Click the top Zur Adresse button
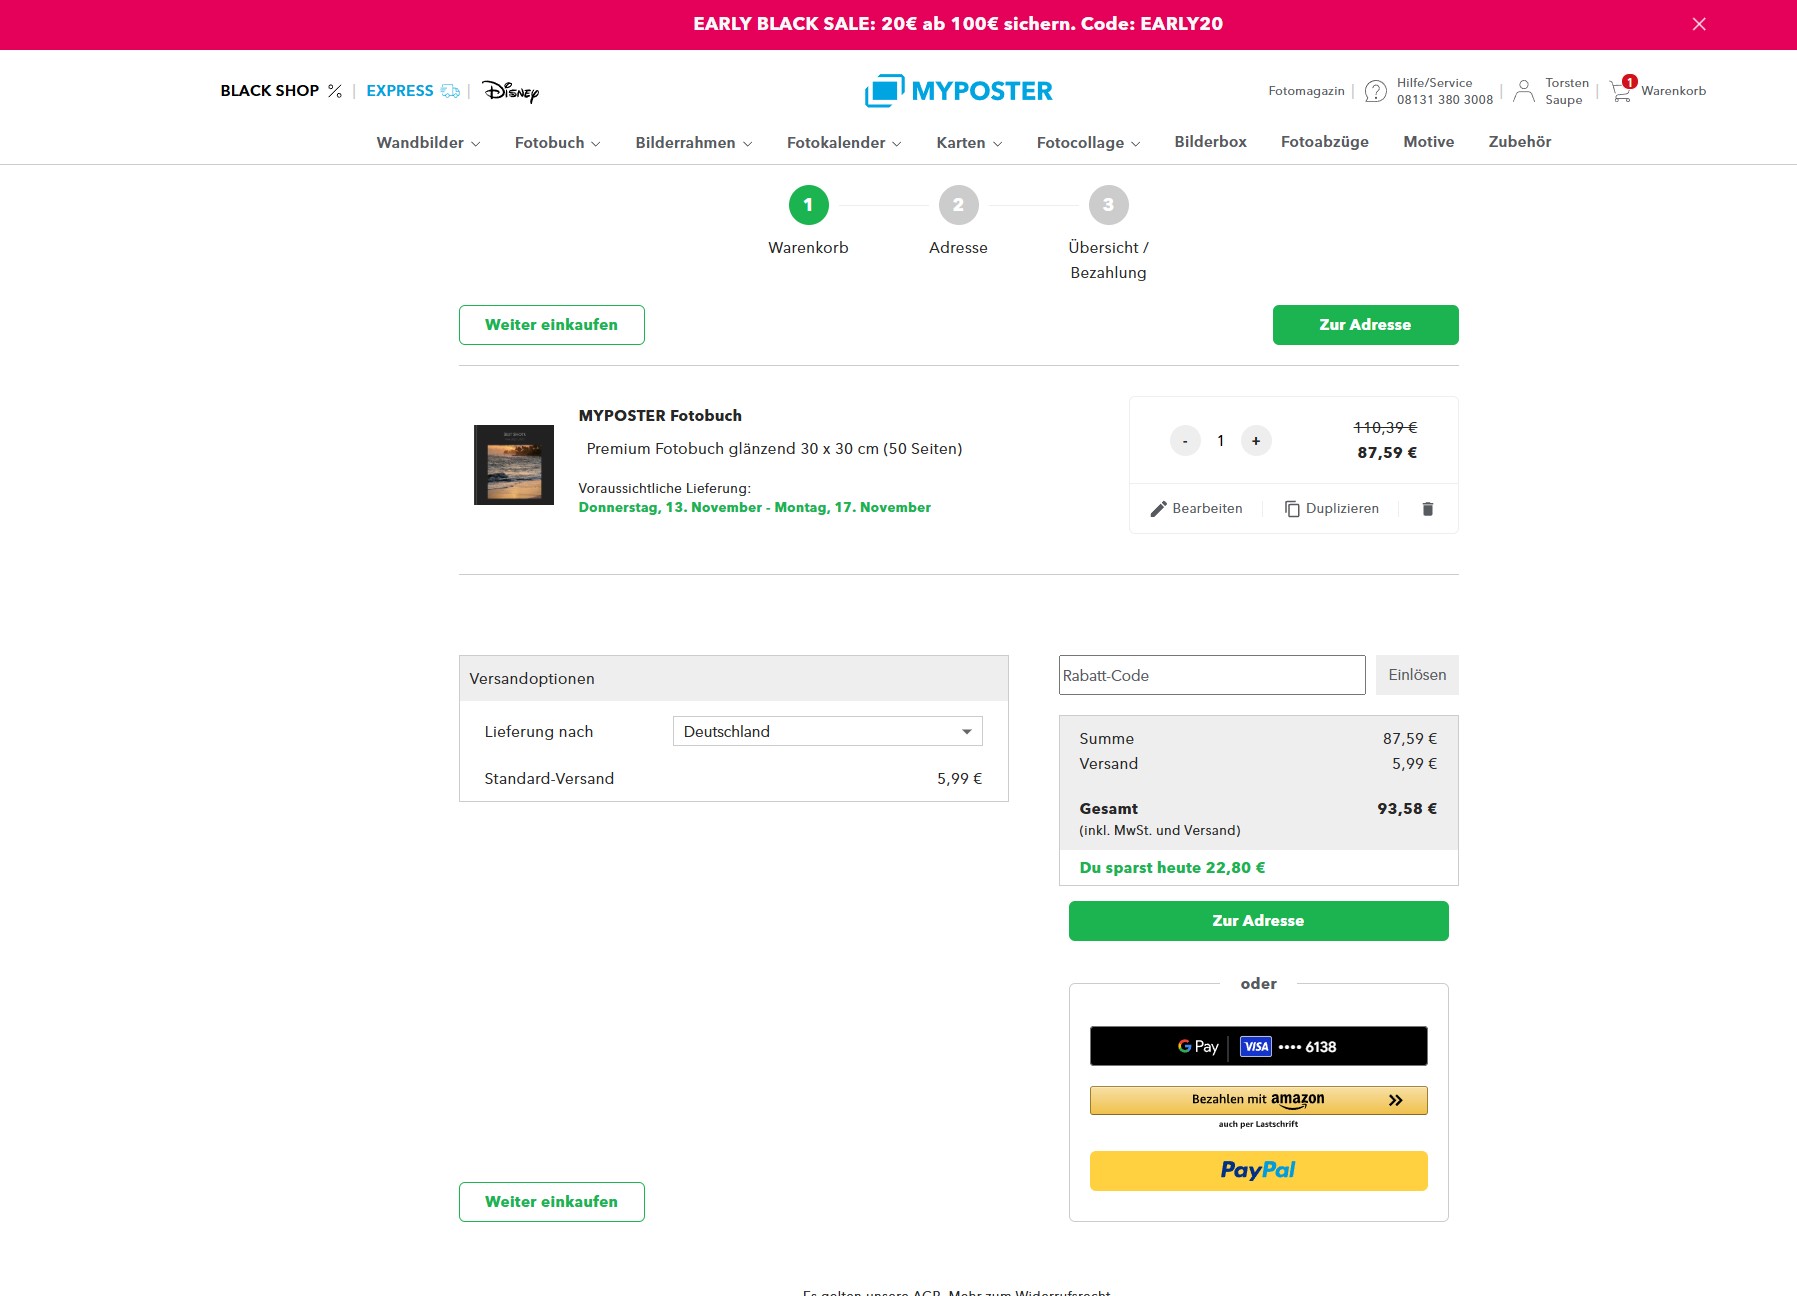 click(x=1365, y=325)
